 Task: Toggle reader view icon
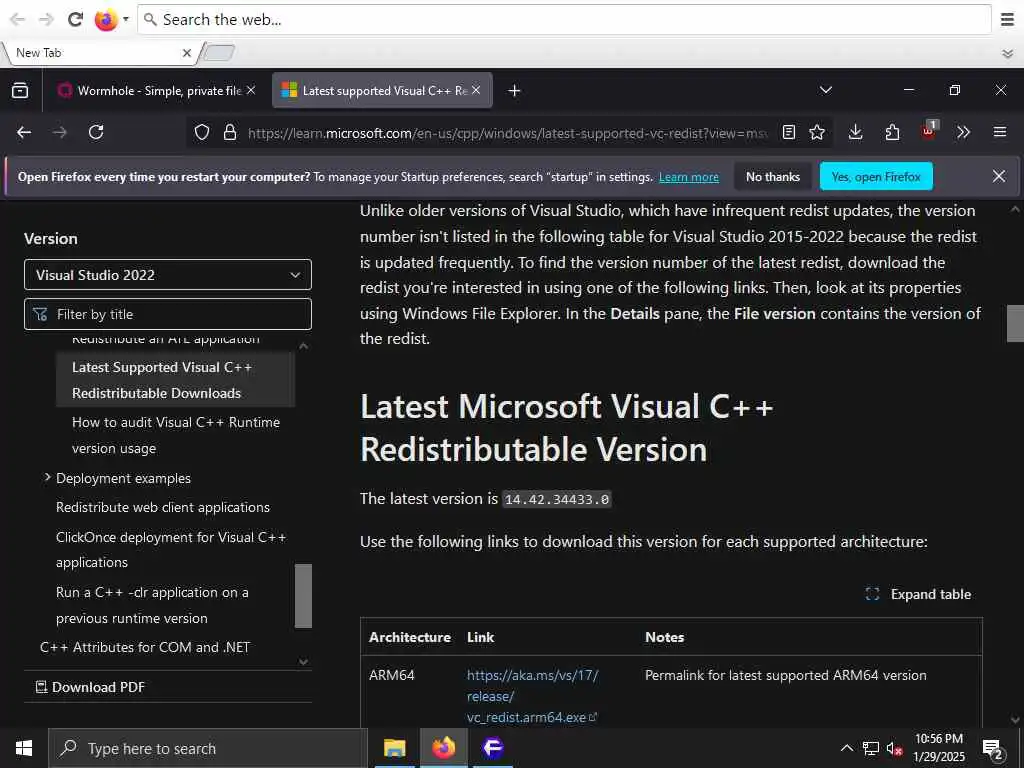789,133
